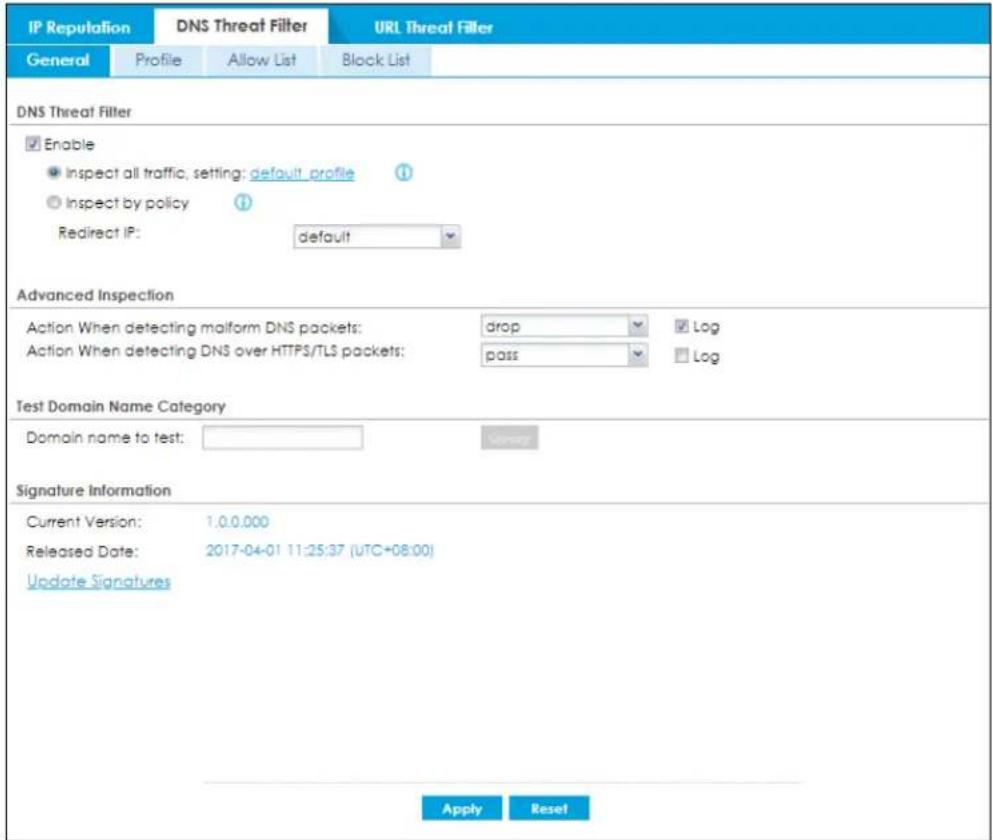Open the default_profile link
993x840 pixels.
pos(302,173)
